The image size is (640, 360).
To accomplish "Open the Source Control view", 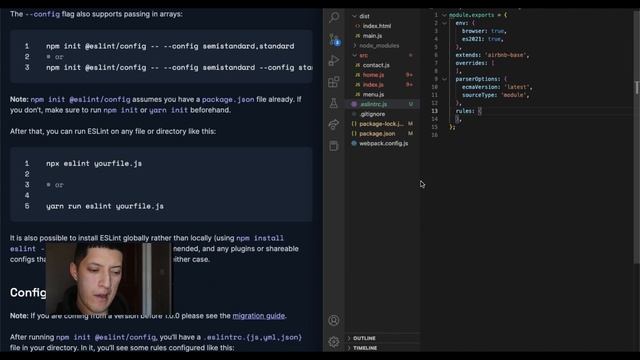I will click(334, 39).
